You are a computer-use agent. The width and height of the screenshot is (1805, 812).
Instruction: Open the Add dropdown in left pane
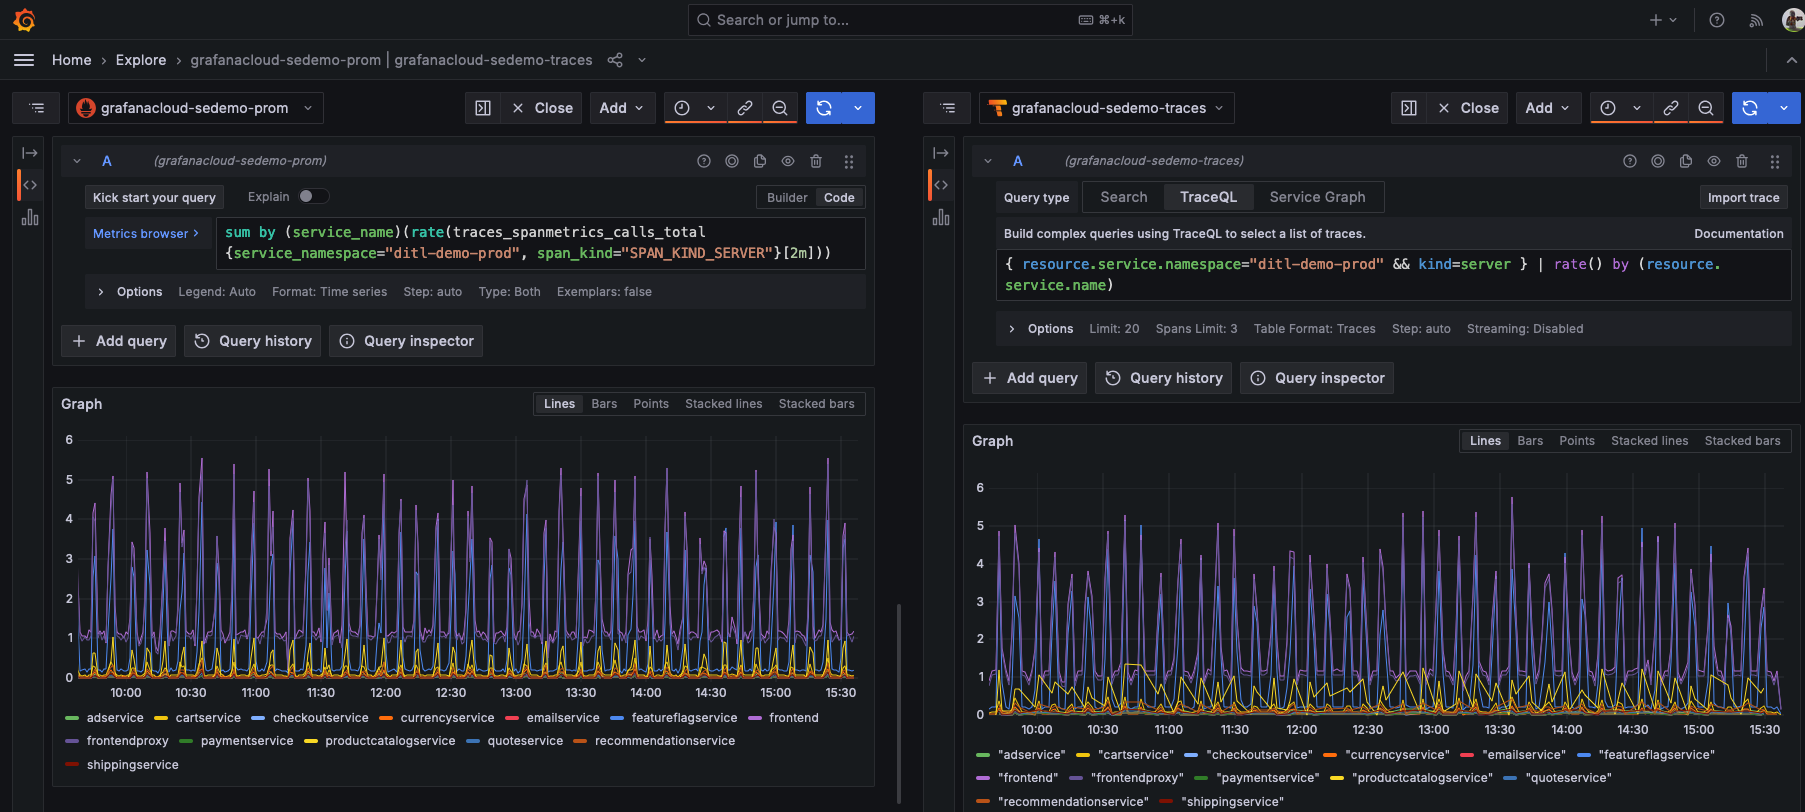[622, 108]
